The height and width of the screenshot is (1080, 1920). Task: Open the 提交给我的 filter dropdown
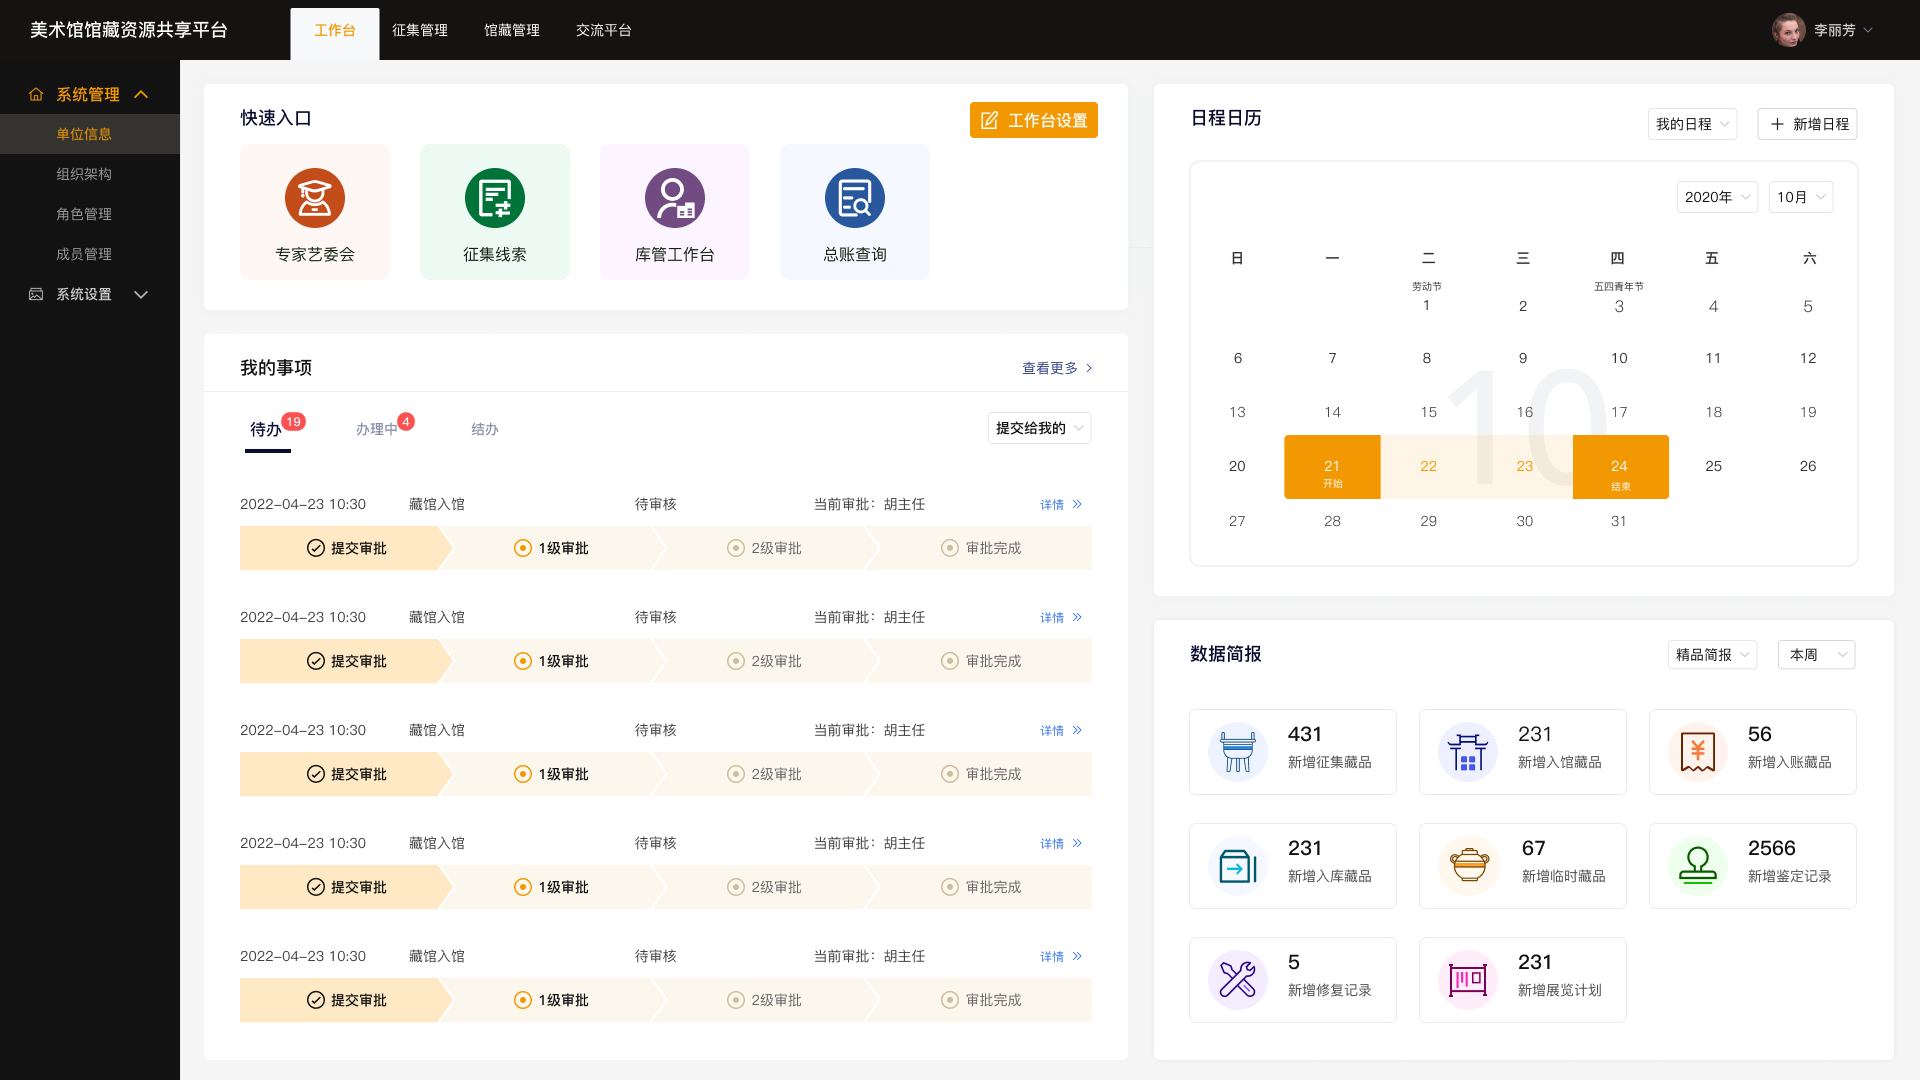pyautogui.click(x=1038, y=428)
